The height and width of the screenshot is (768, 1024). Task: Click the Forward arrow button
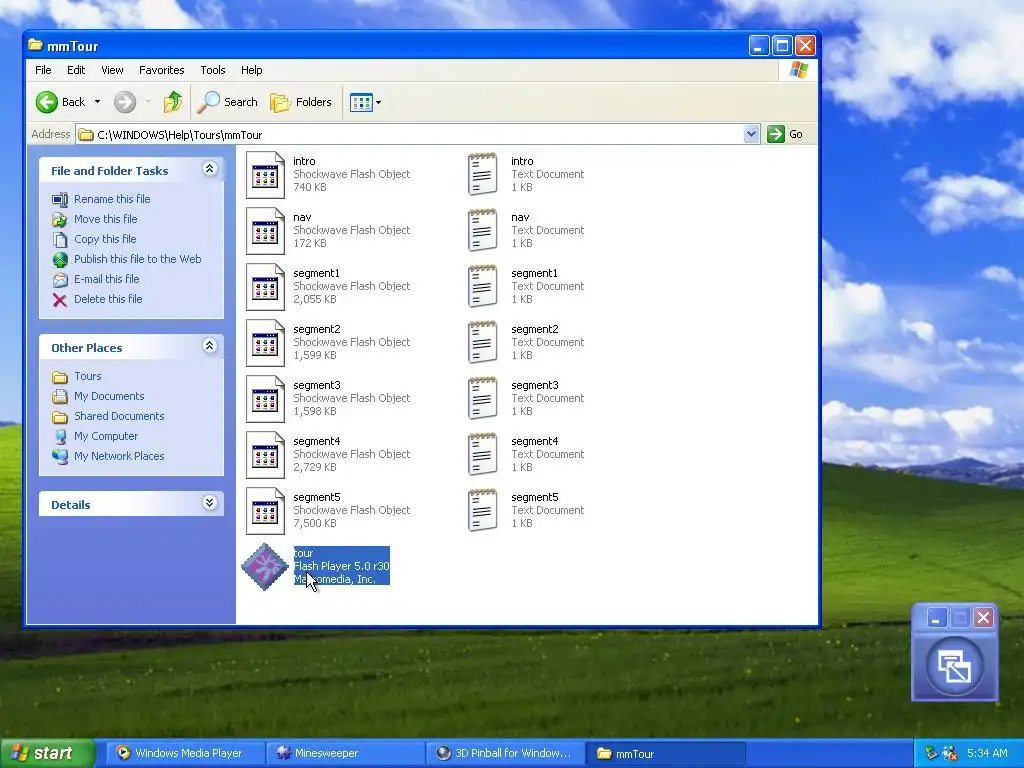point(125,102)
